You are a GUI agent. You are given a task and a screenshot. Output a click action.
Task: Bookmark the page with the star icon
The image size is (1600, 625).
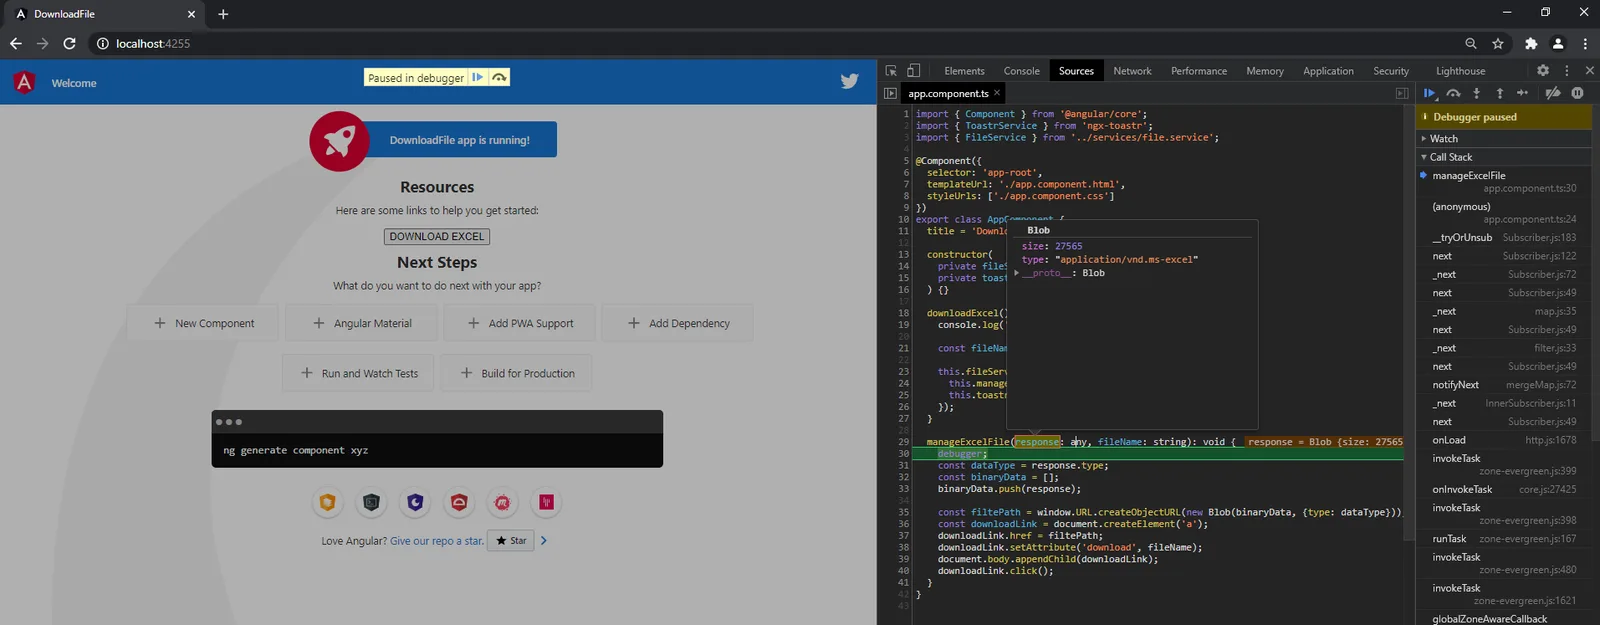tap(1498, 43)
